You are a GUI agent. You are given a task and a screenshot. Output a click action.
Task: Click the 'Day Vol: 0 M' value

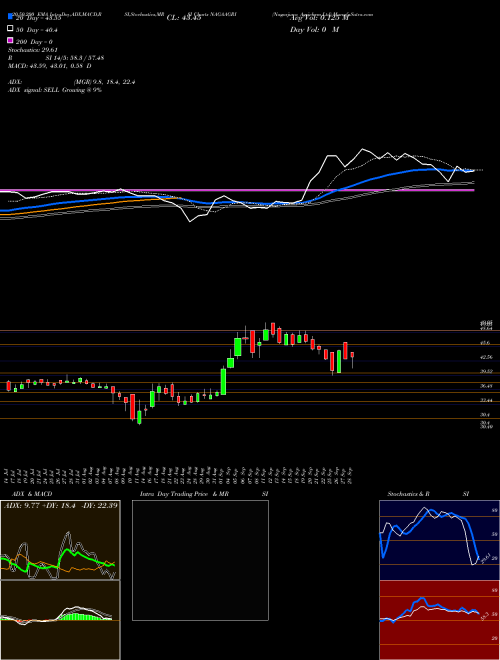click(x=314, y=29)
